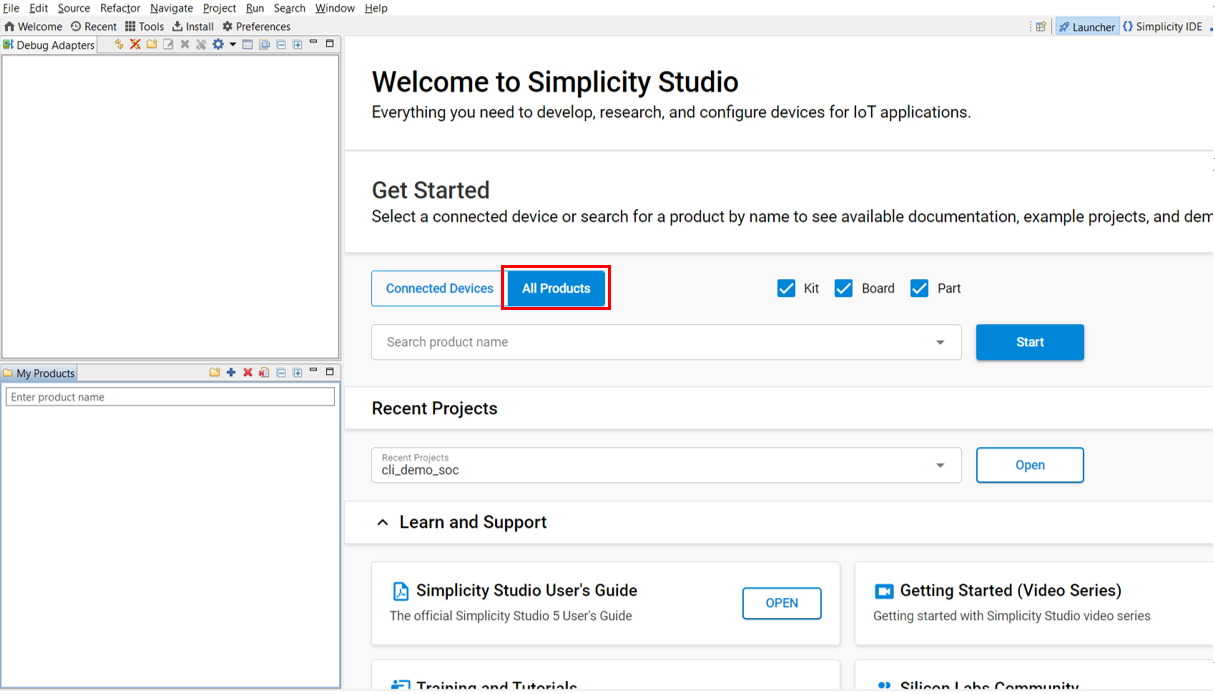1215x694 pixels.
Task: Disable the Part checkbox filter
Action: coord(920,289)
